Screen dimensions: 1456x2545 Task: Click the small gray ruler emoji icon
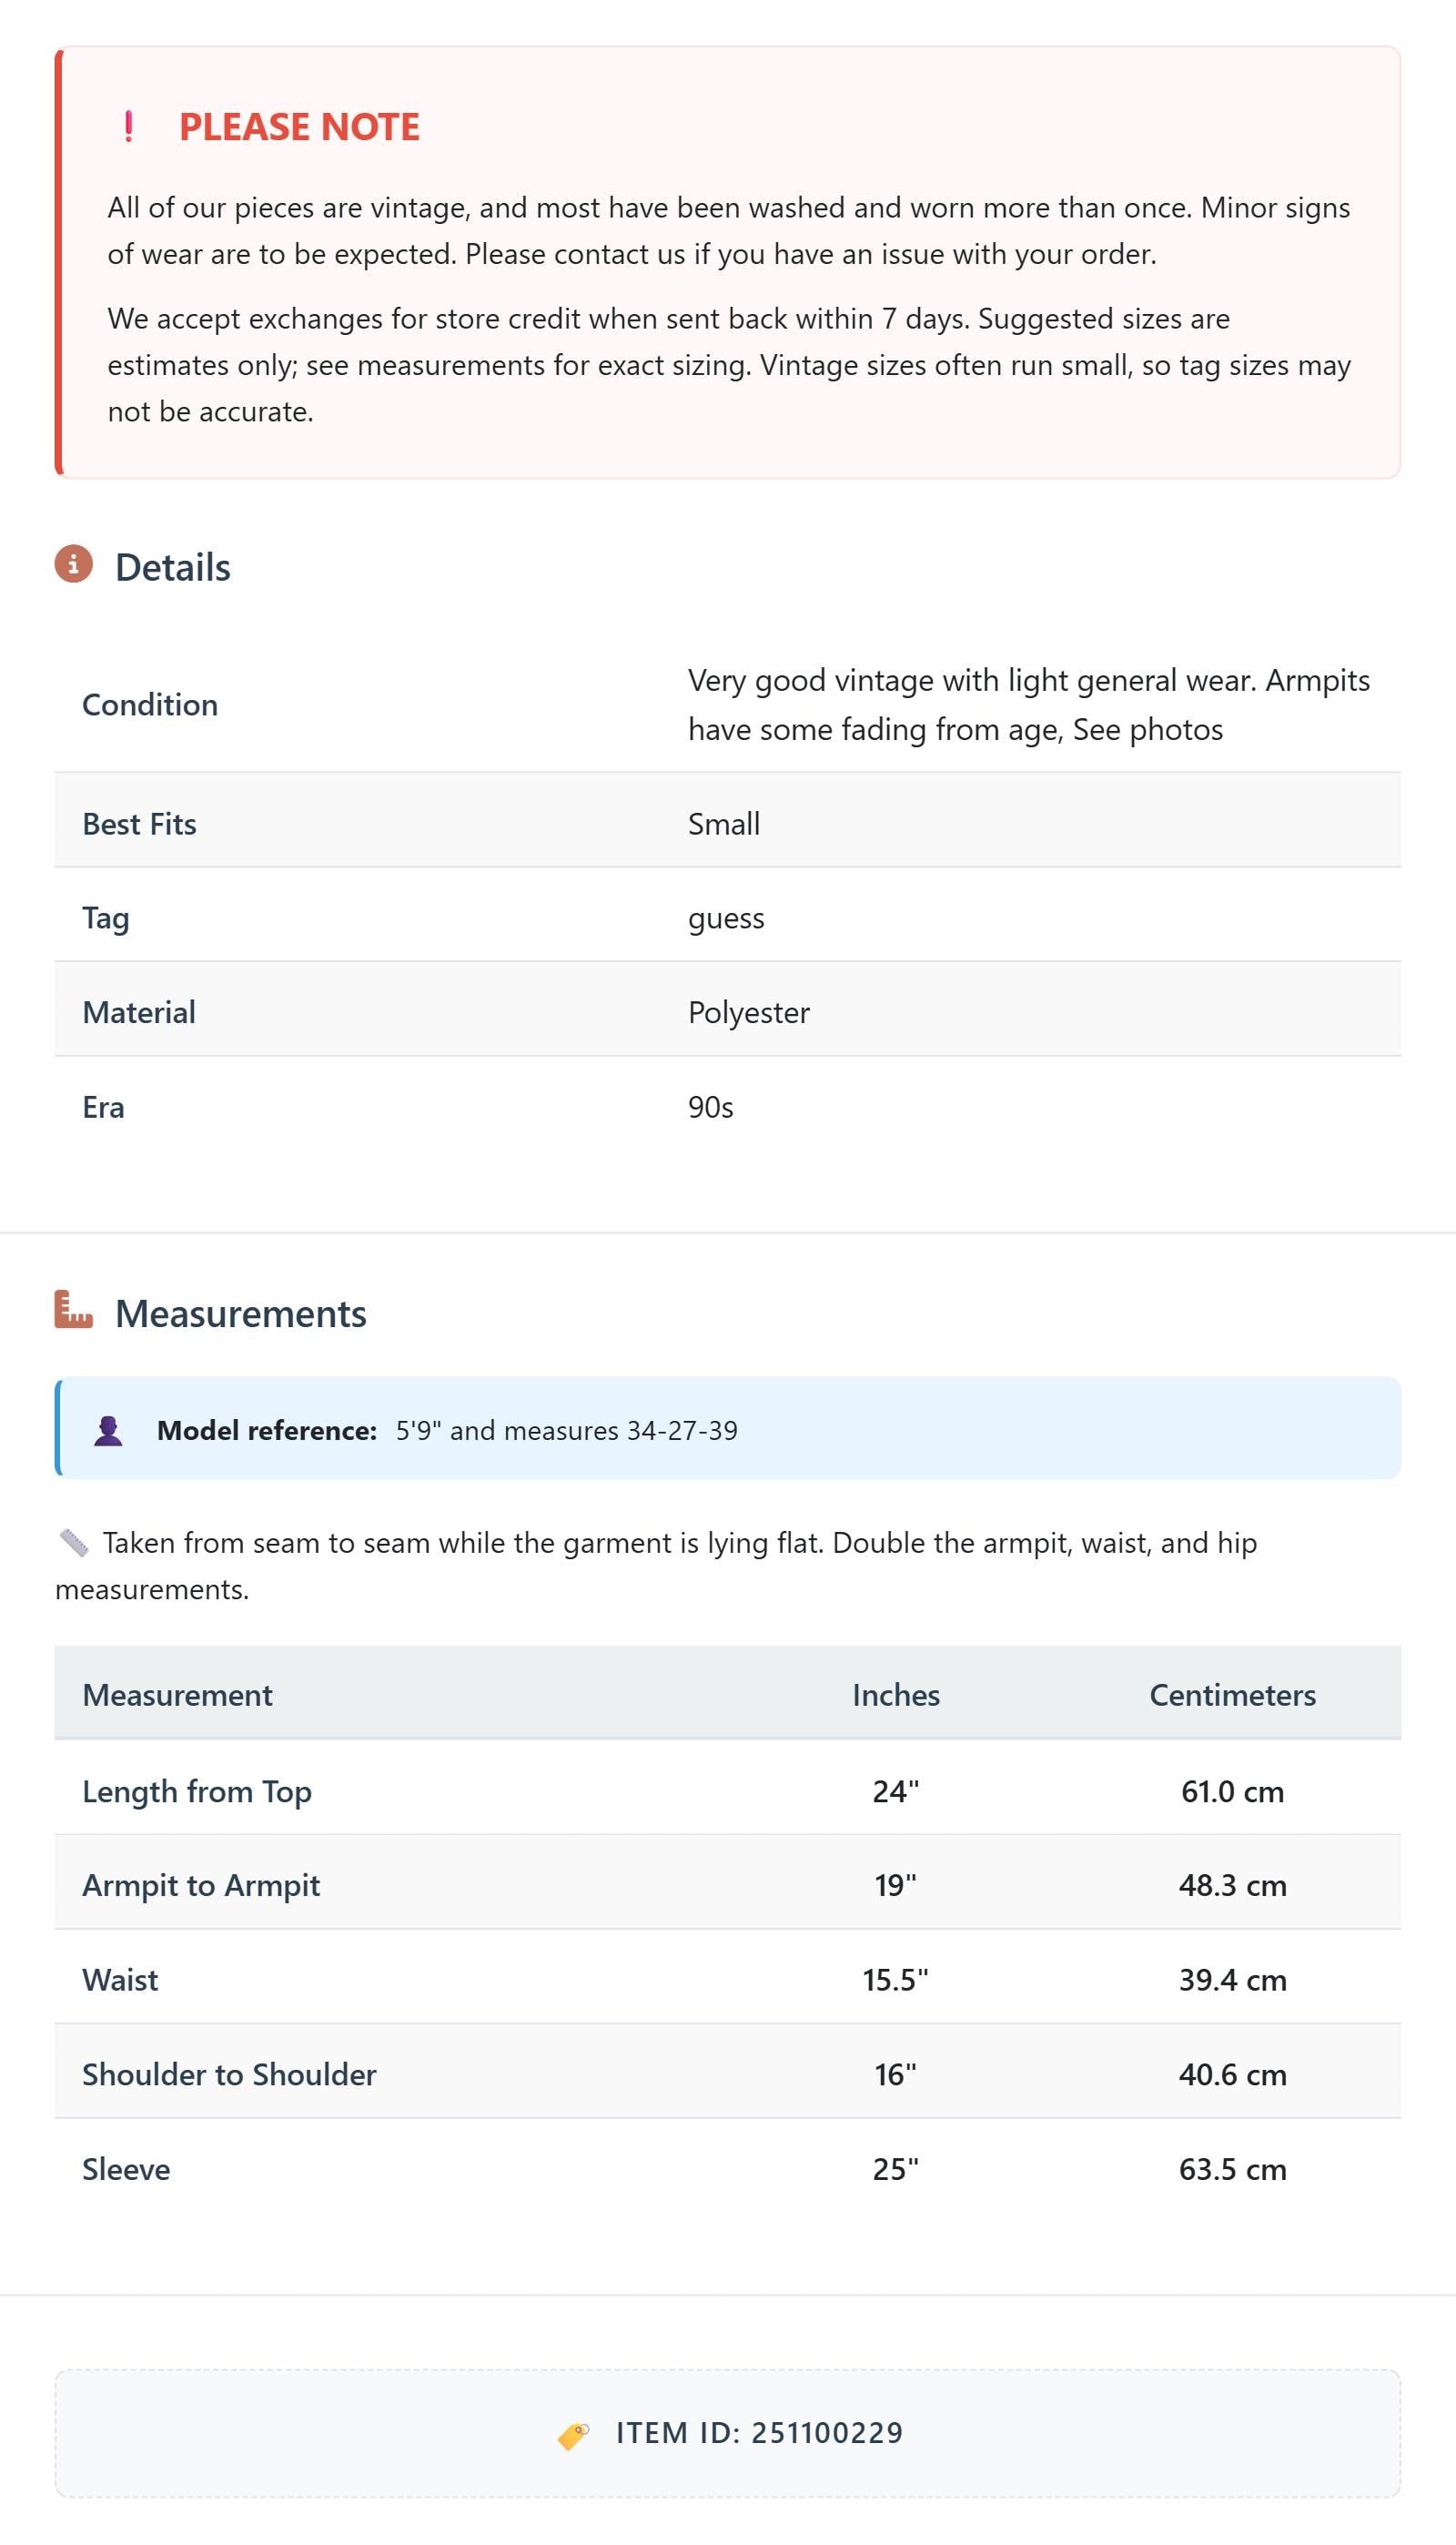pyautogui.click(x=74, y=1543)
